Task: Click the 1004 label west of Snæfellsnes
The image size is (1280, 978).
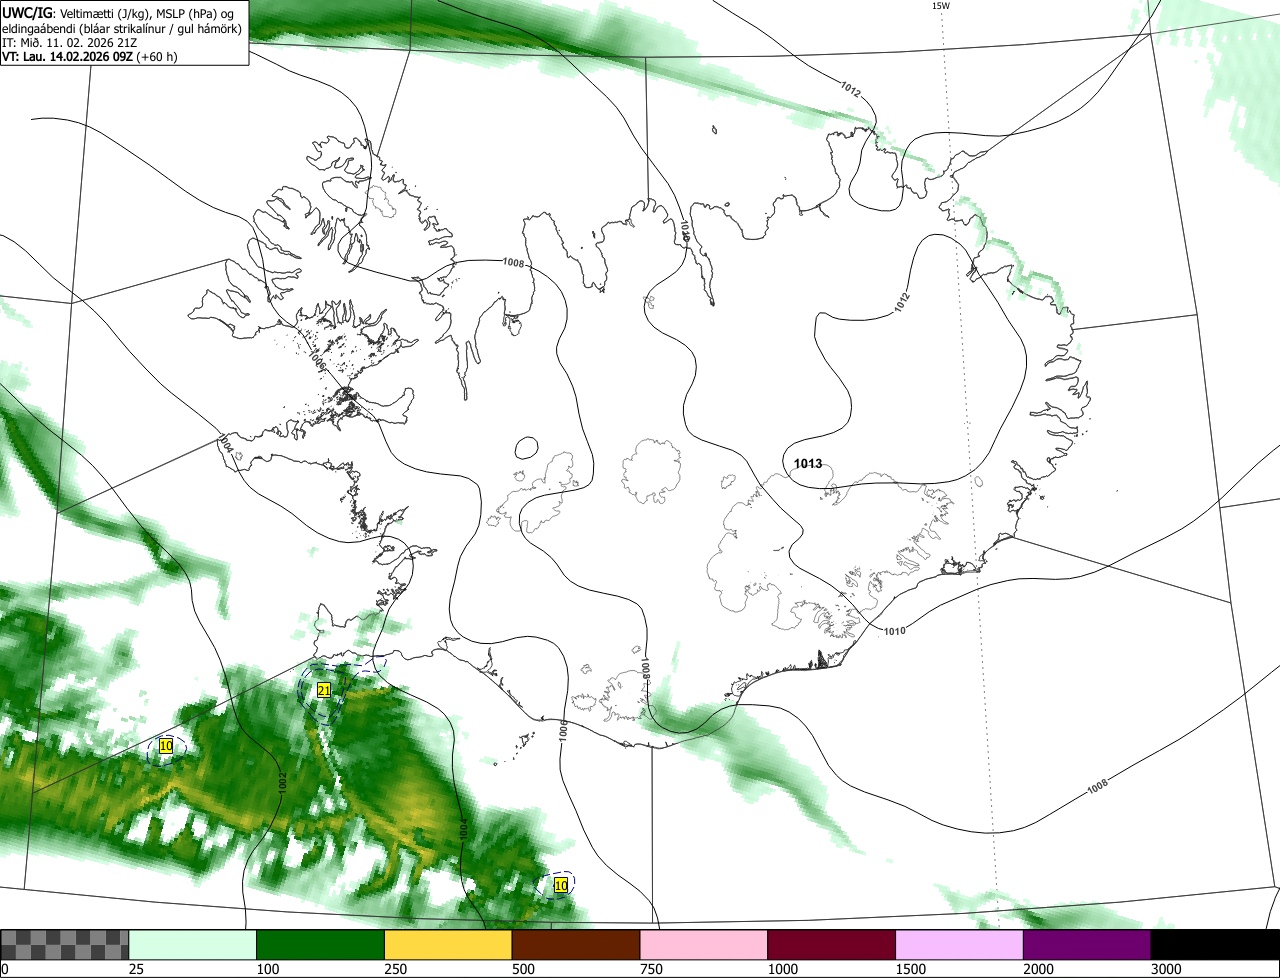Action: click(x=226, y=446)
